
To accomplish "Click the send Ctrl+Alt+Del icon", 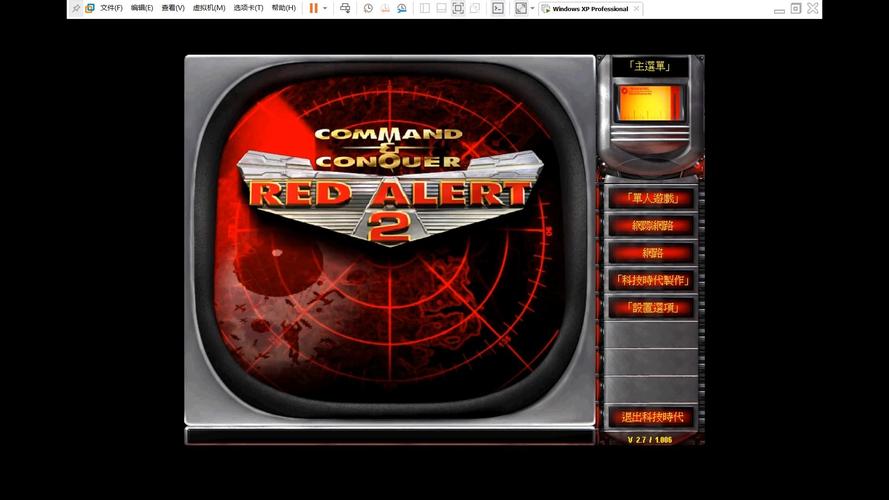I will point(345,8).
